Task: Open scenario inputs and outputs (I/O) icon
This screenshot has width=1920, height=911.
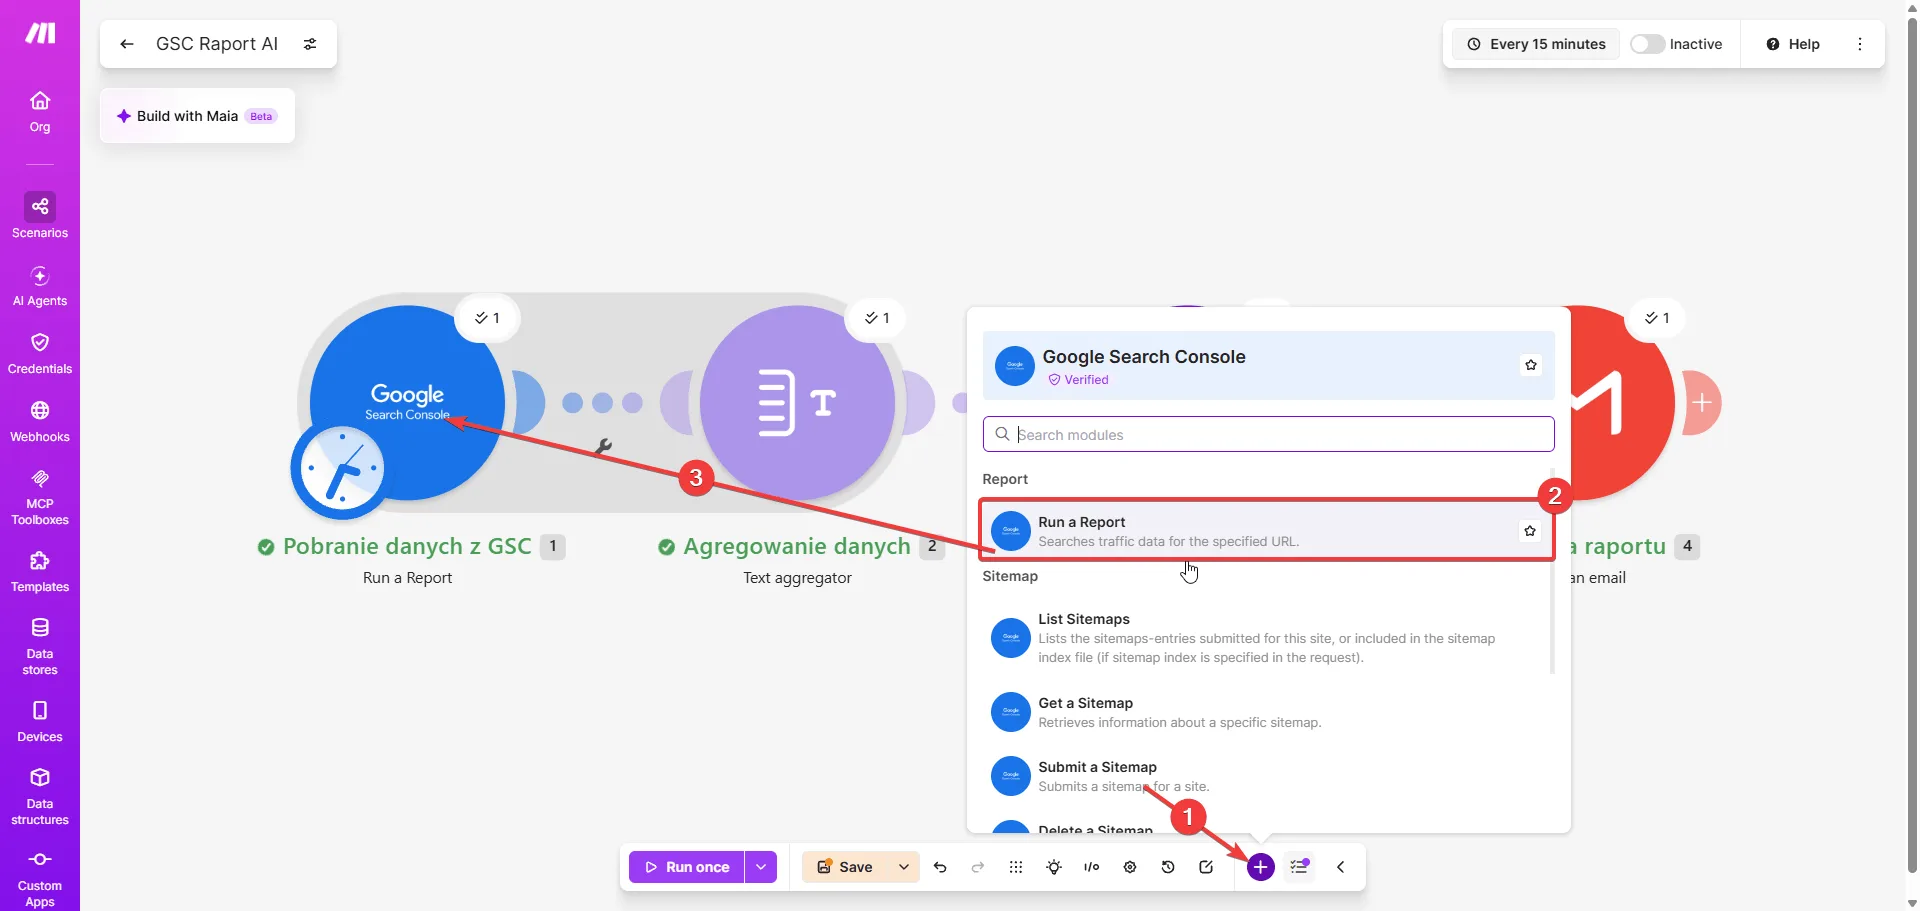Action: [x=1092, y=867]
